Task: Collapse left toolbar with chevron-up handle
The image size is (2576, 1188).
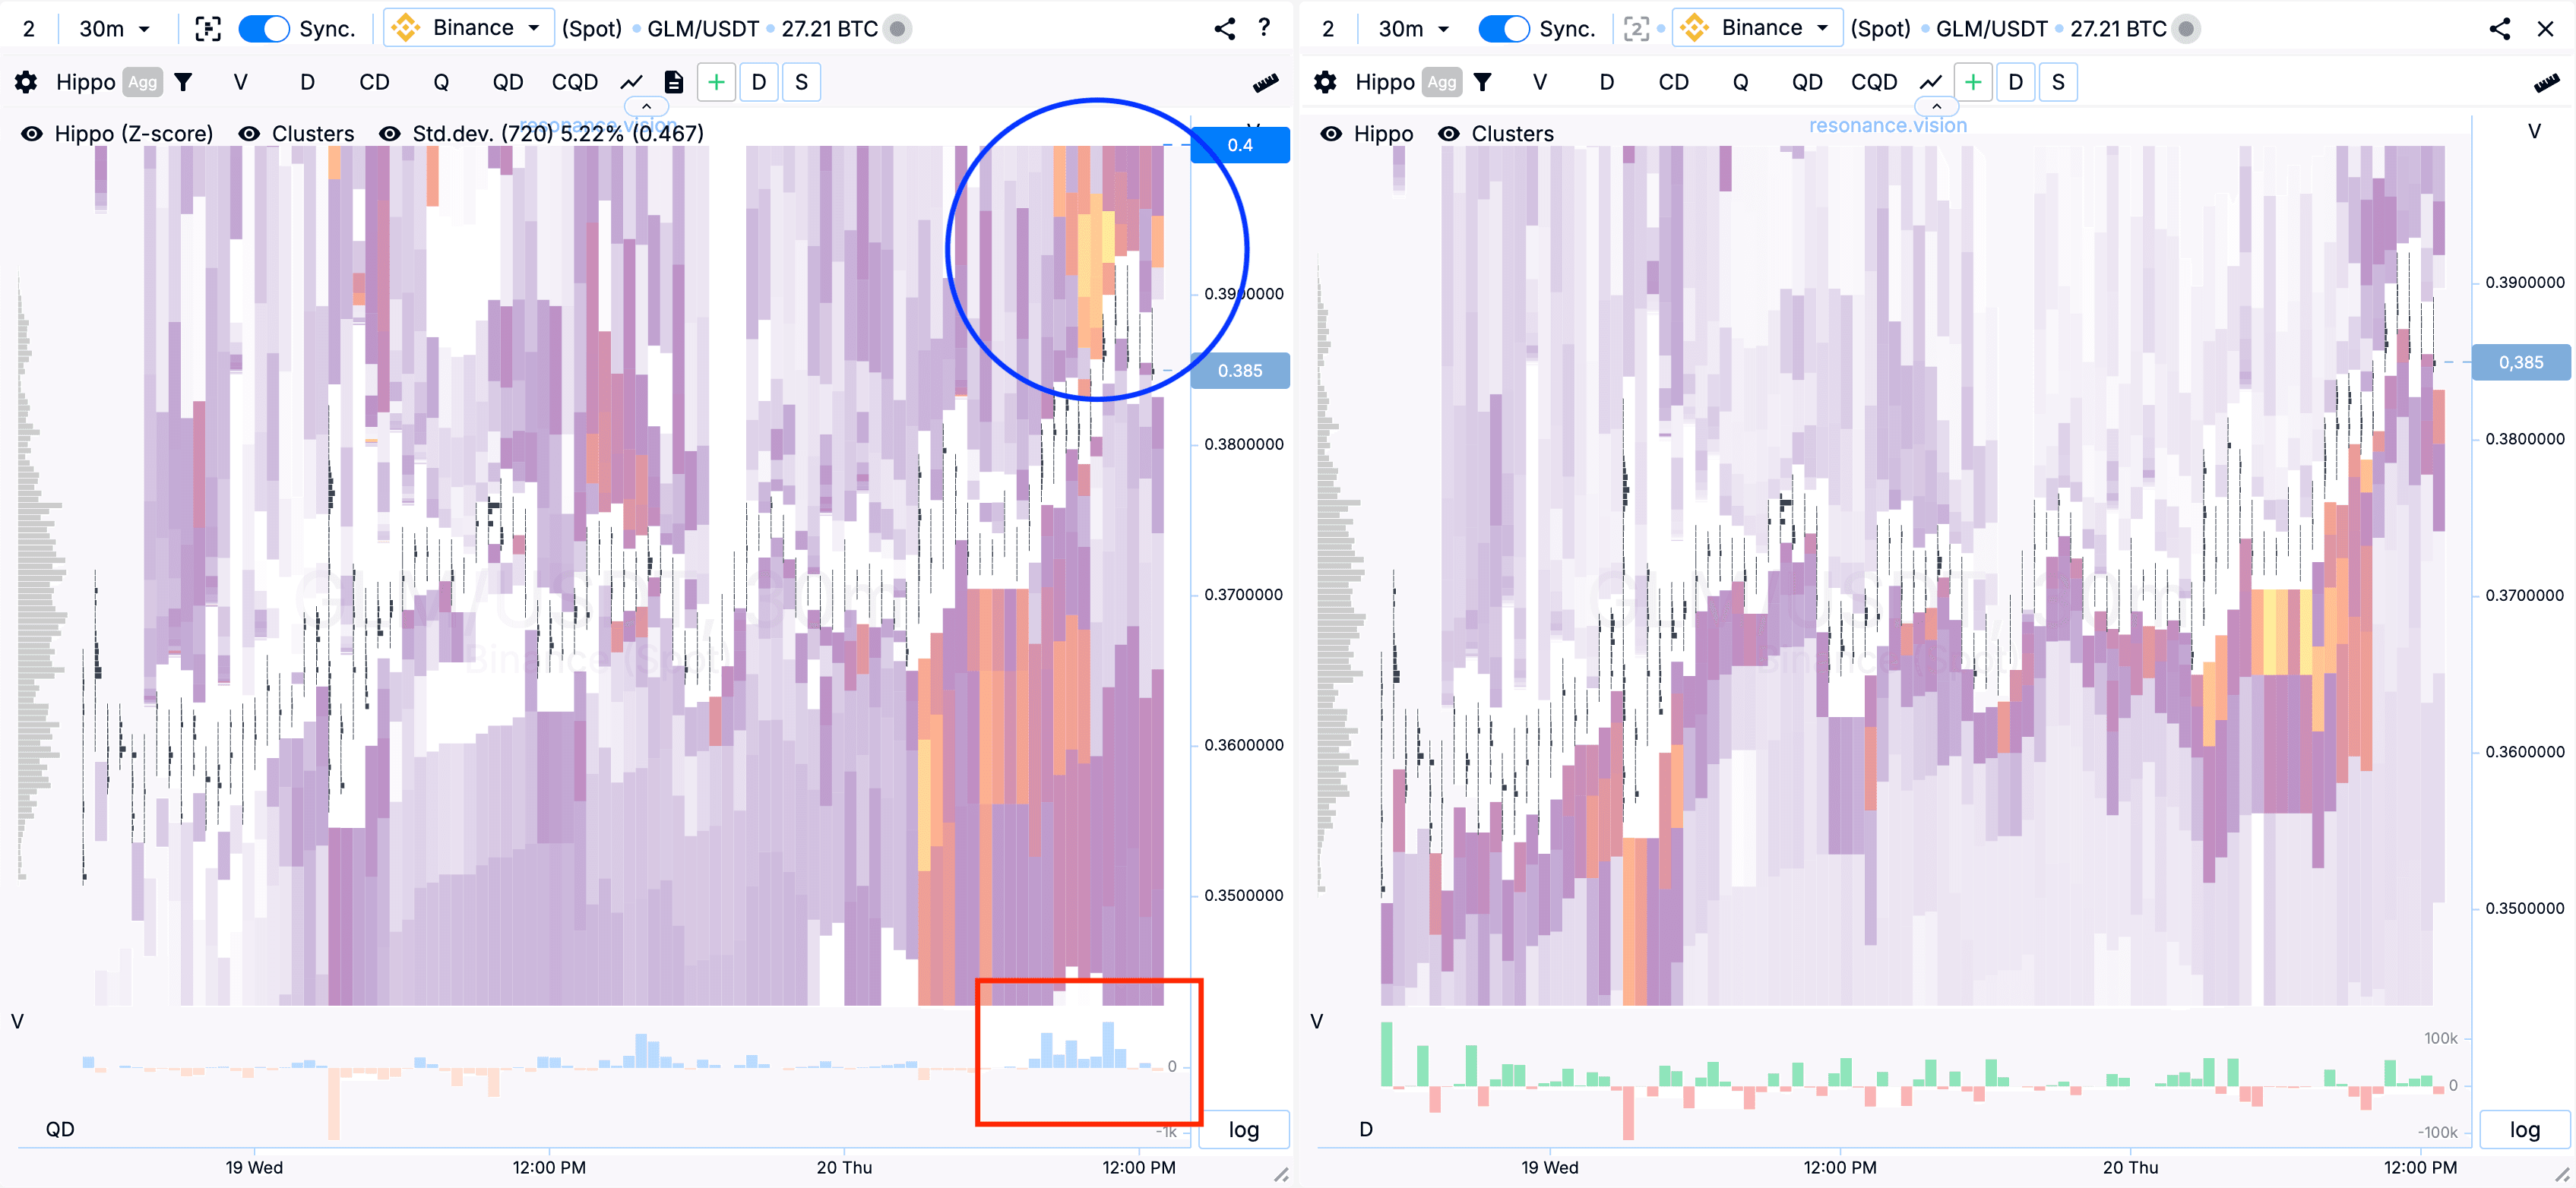Action: (x=646, y=106)
